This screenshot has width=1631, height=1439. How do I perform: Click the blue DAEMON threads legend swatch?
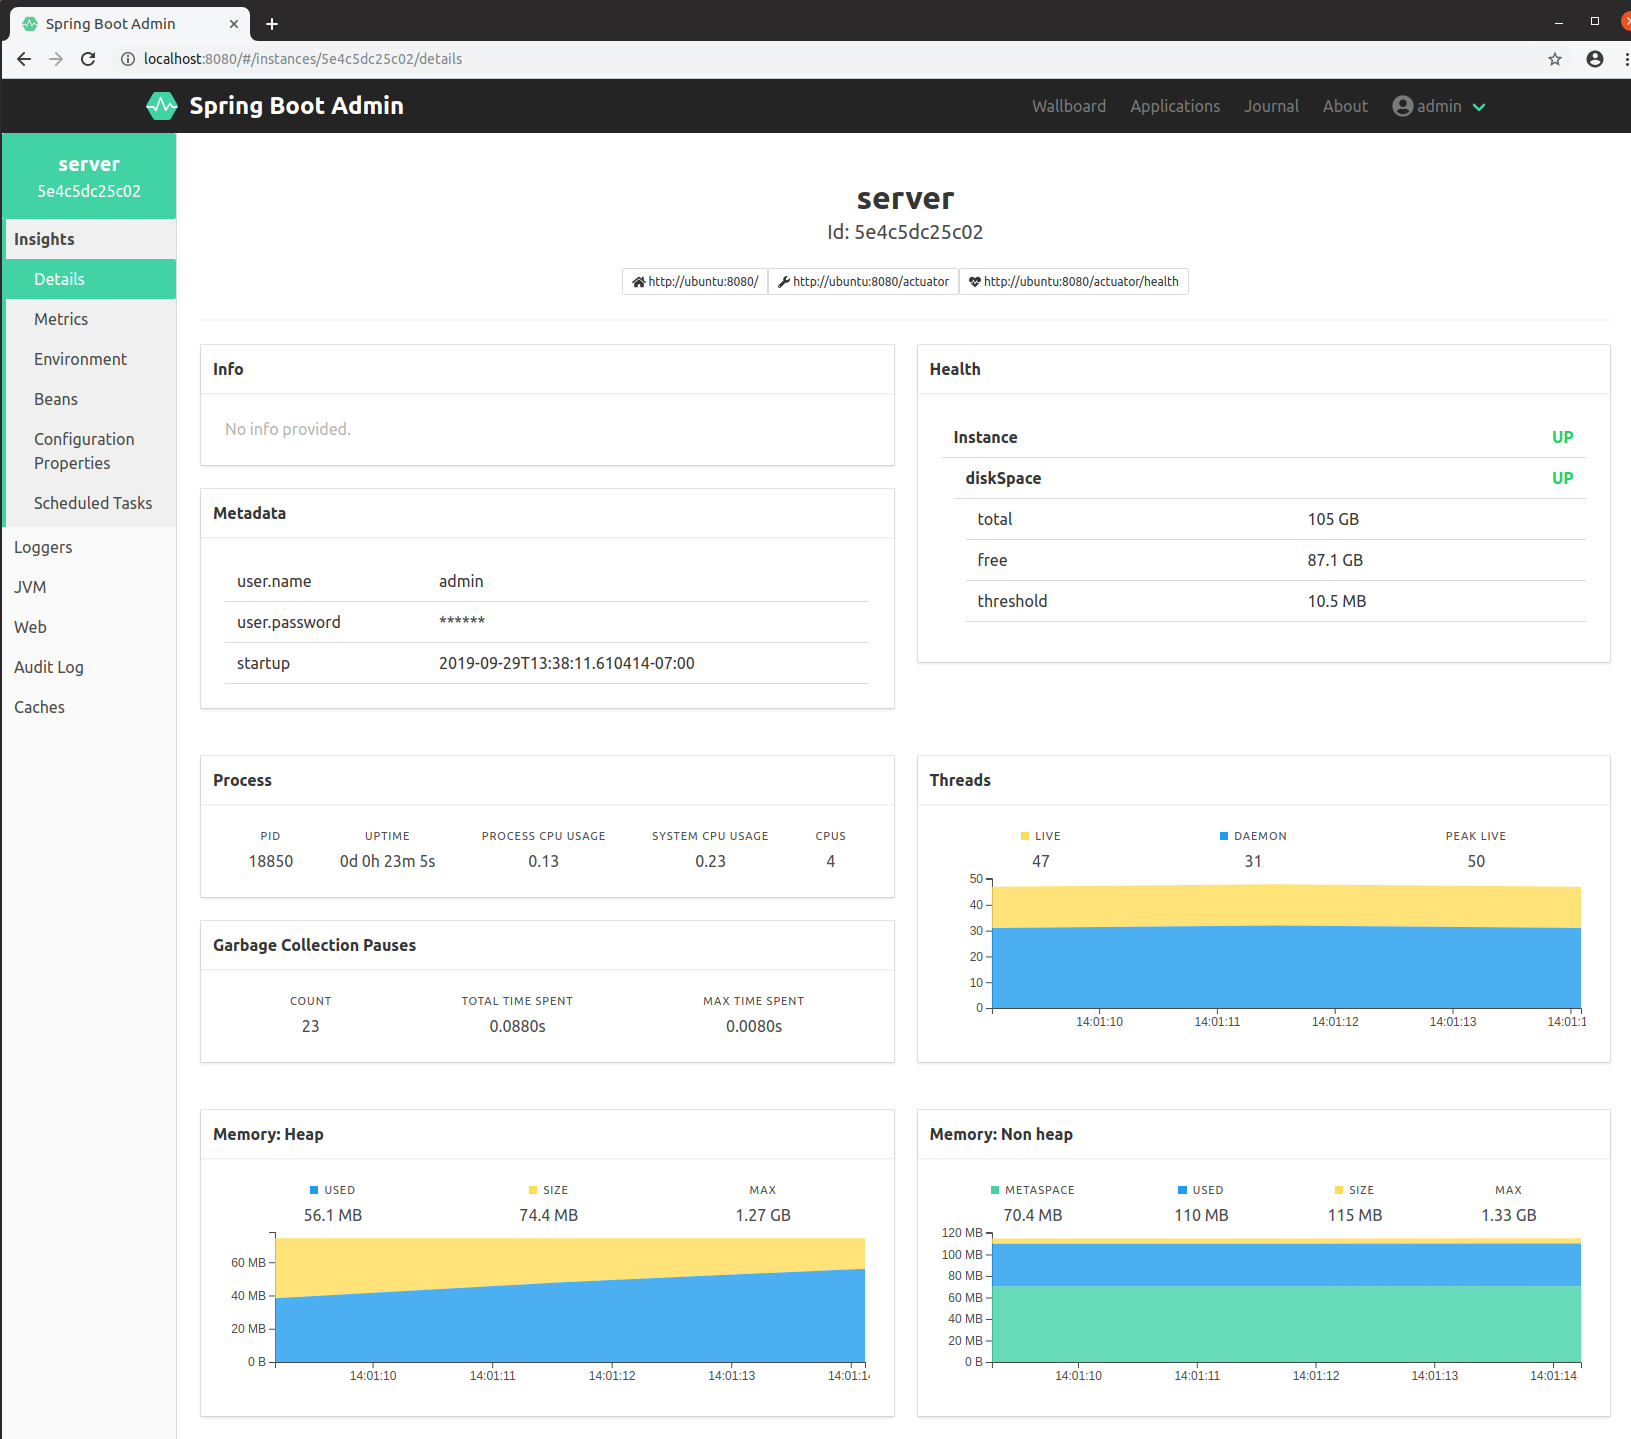tap(1224, 836)
